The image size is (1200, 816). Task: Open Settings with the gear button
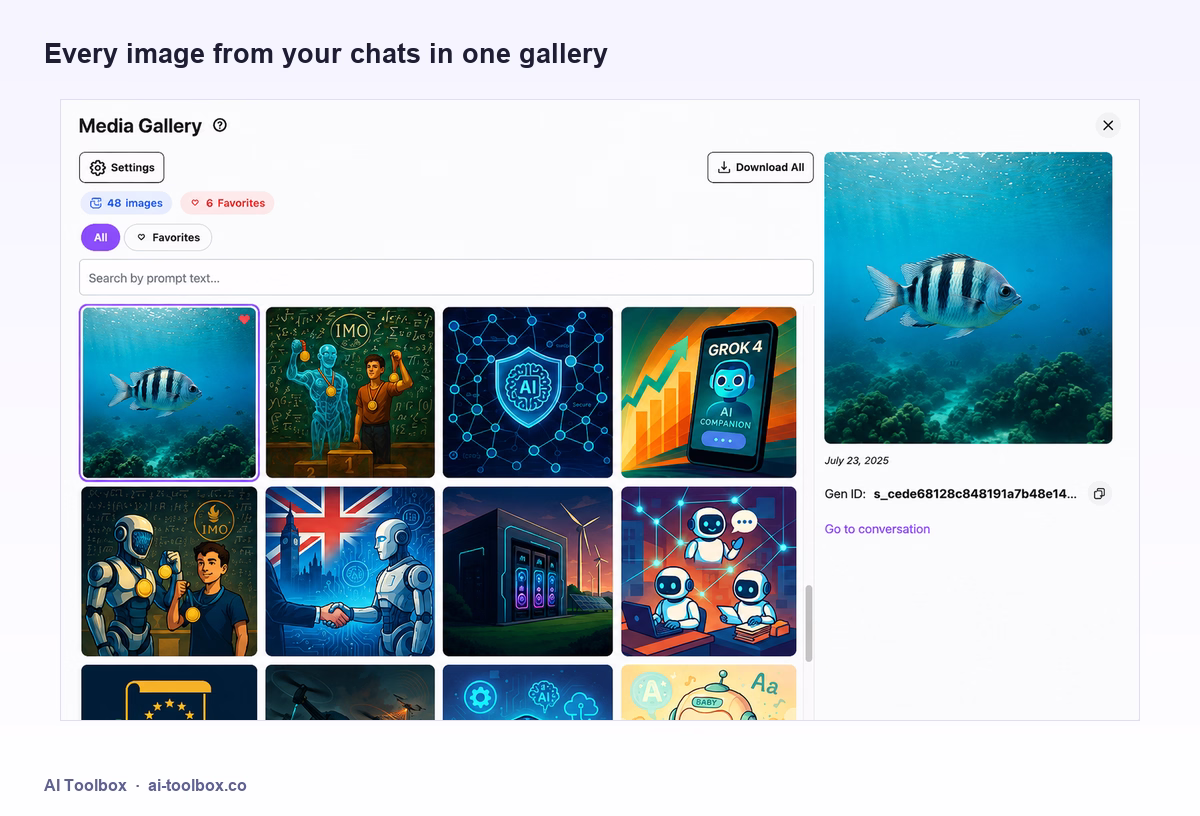coord(122,167)
